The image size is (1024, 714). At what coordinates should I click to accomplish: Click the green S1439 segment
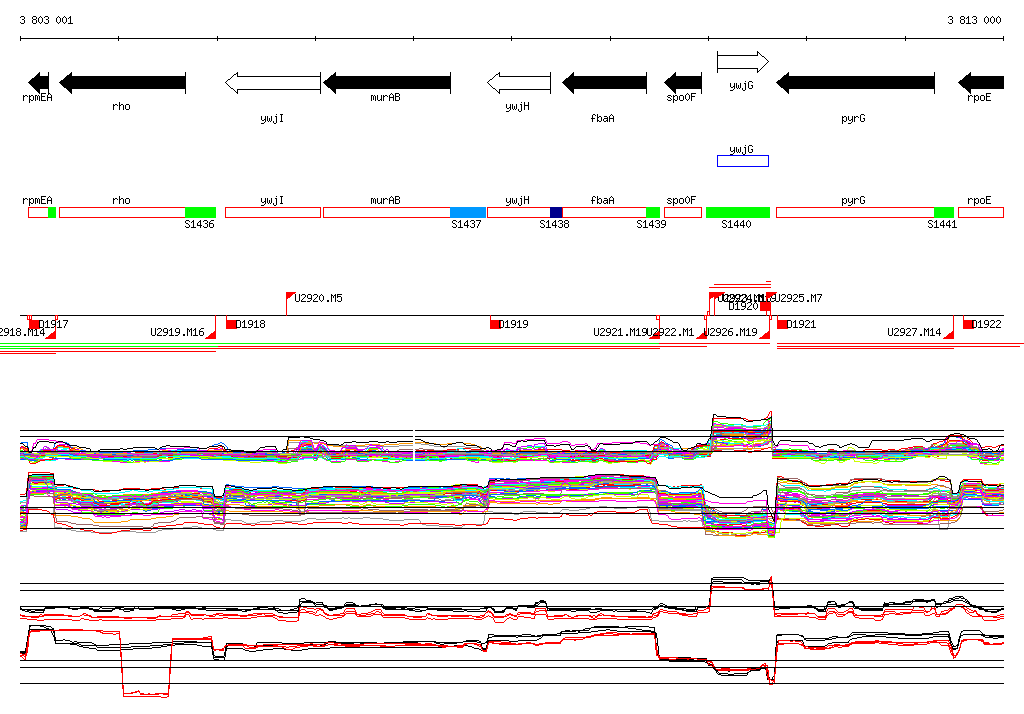pyautogui.click(x=653, y=212)
